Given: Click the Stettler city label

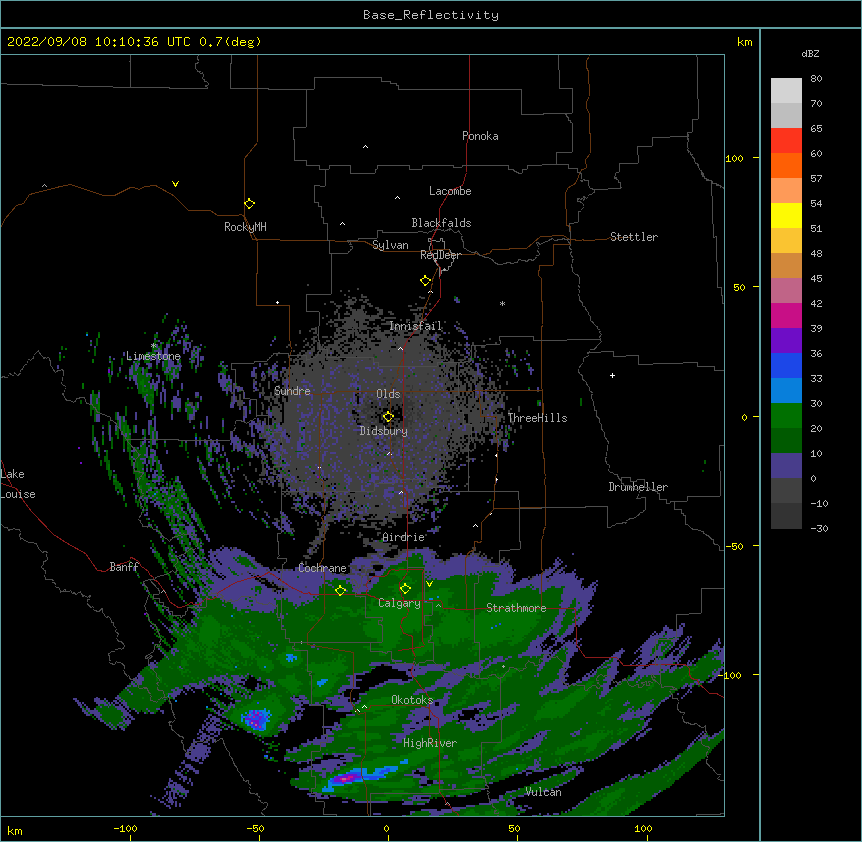Looking at the screenshot, I should 633,237.
